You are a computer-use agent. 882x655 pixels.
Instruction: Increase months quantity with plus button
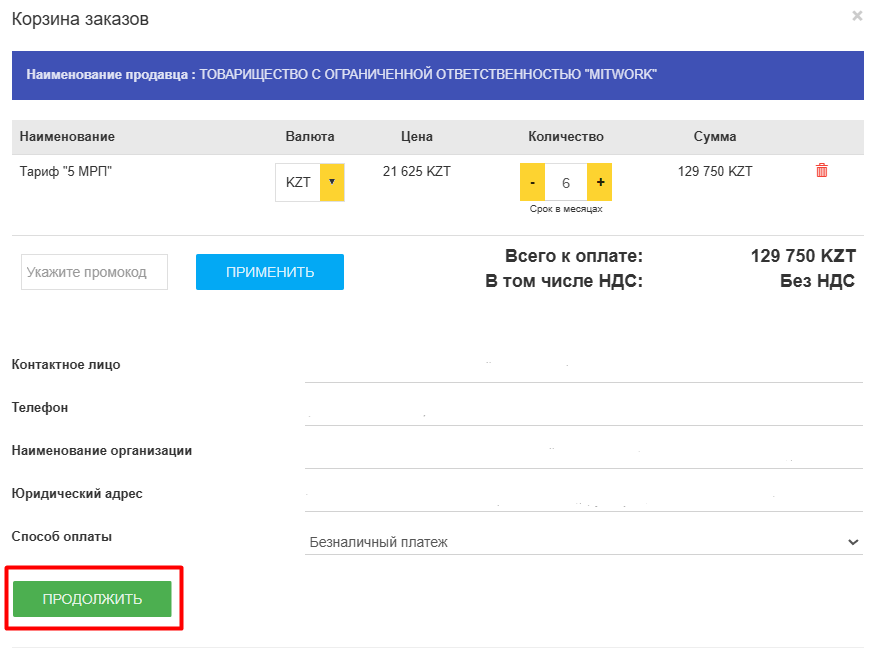point(600,183)
